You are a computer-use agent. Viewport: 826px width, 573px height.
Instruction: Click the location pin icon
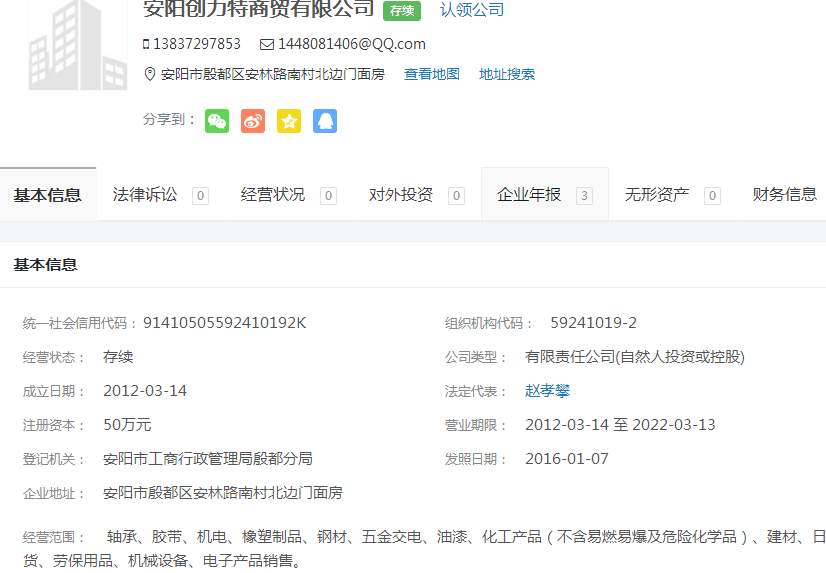[x=150, y=74]
